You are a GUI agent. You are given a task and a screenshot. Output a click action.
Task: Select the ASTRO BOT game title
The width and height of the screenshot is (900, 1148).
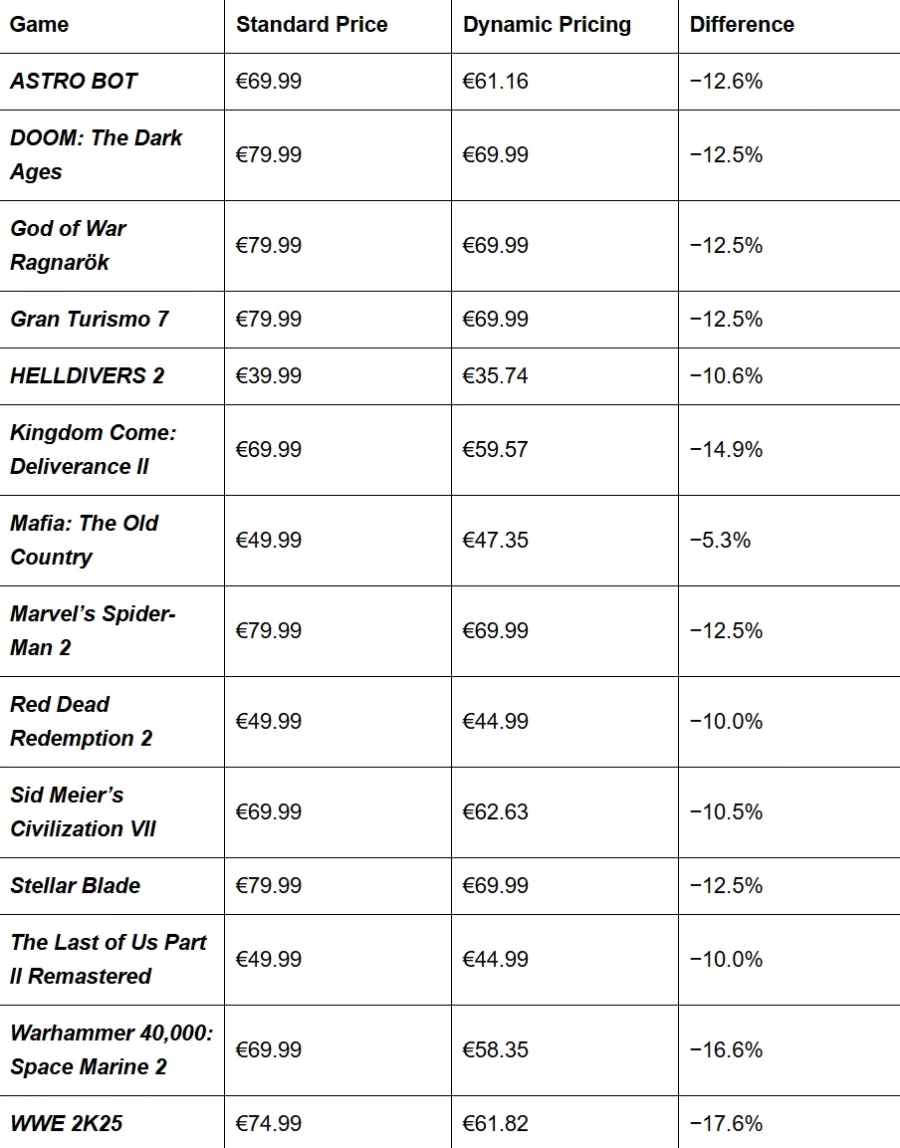pyautogui.click(x=74, y=81)
